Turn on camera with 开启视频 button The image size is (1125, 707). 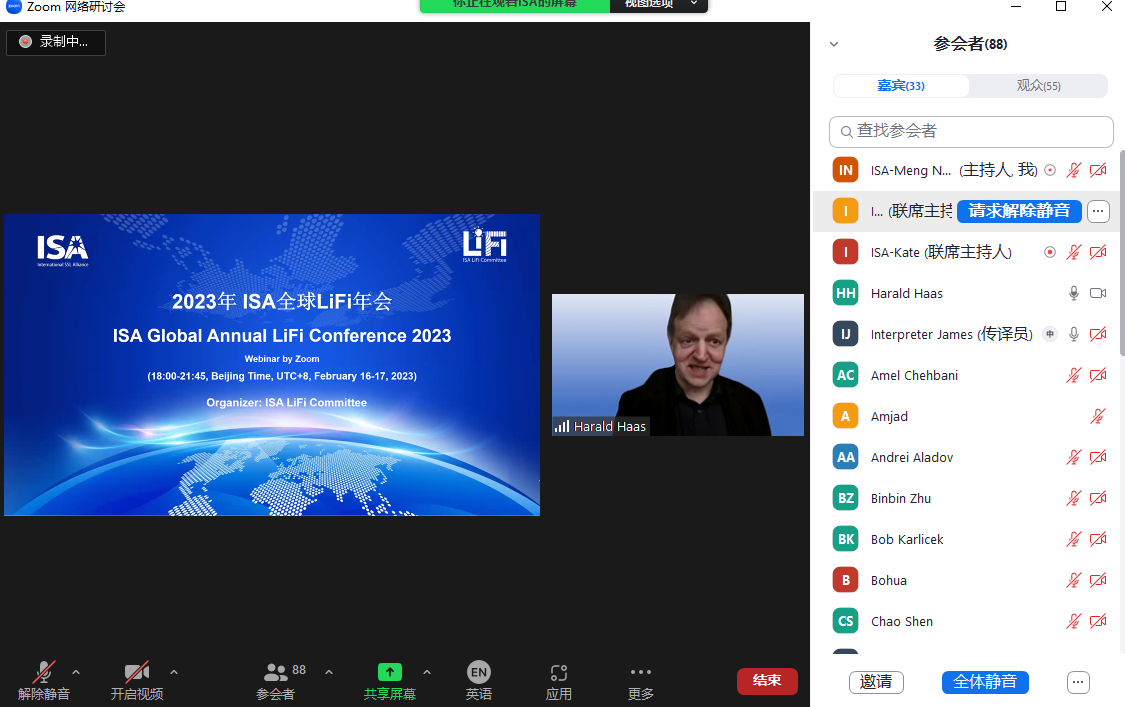click(137, 673)
